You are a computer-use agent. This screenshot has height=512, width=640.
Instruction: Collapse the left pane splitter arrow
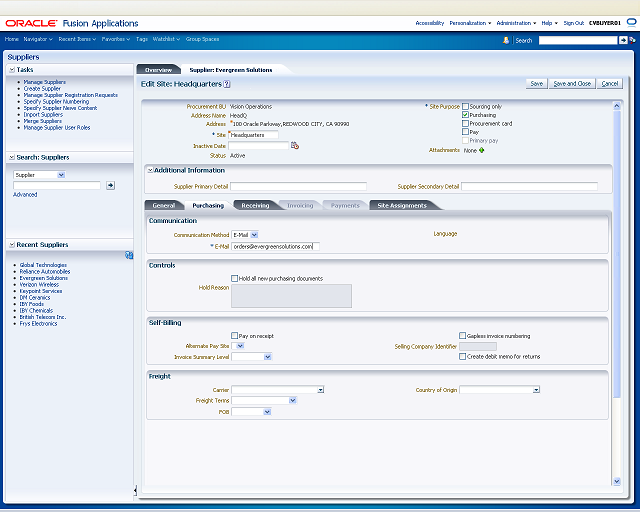tap(135, 490)
